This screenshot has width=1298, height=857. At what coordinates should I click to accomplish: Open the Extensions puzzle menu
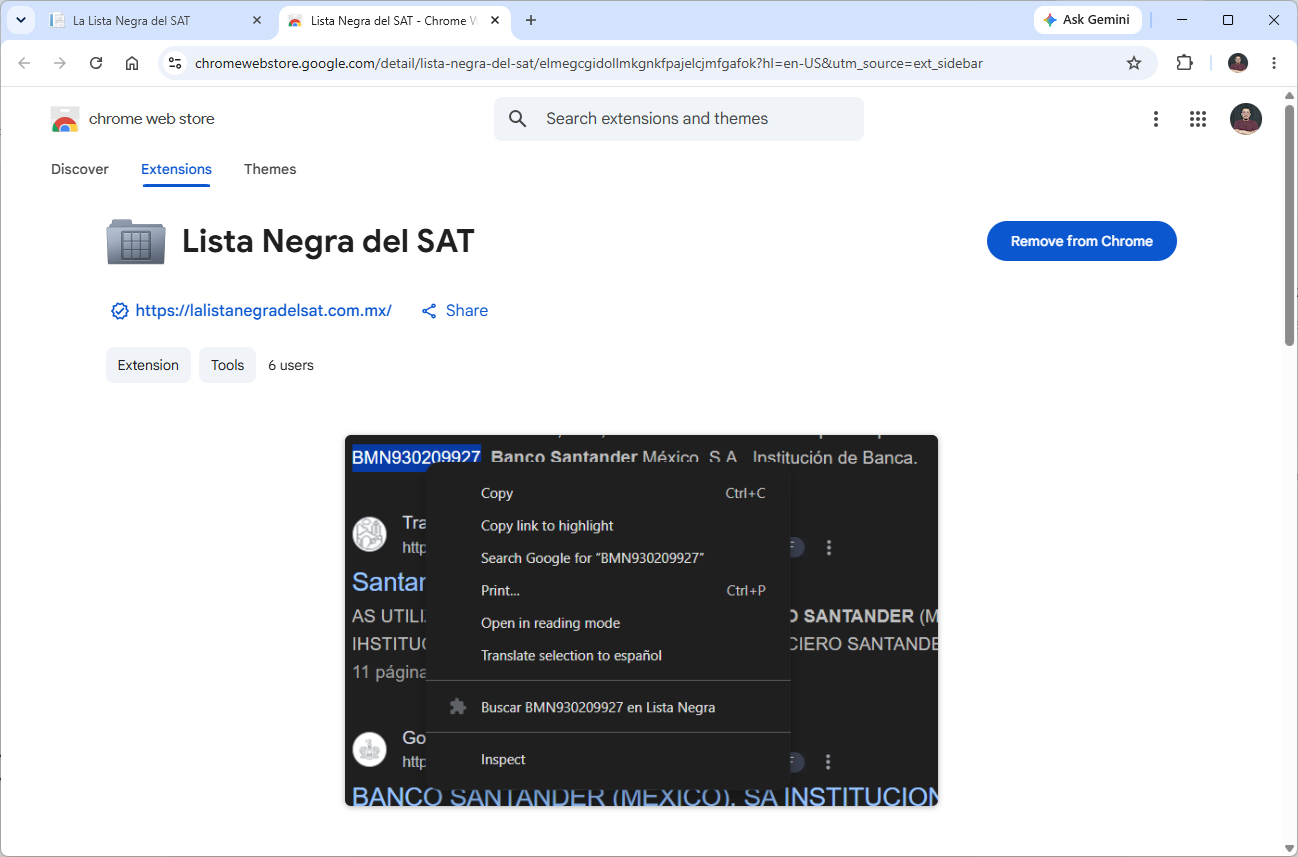tap(1185, 63)
